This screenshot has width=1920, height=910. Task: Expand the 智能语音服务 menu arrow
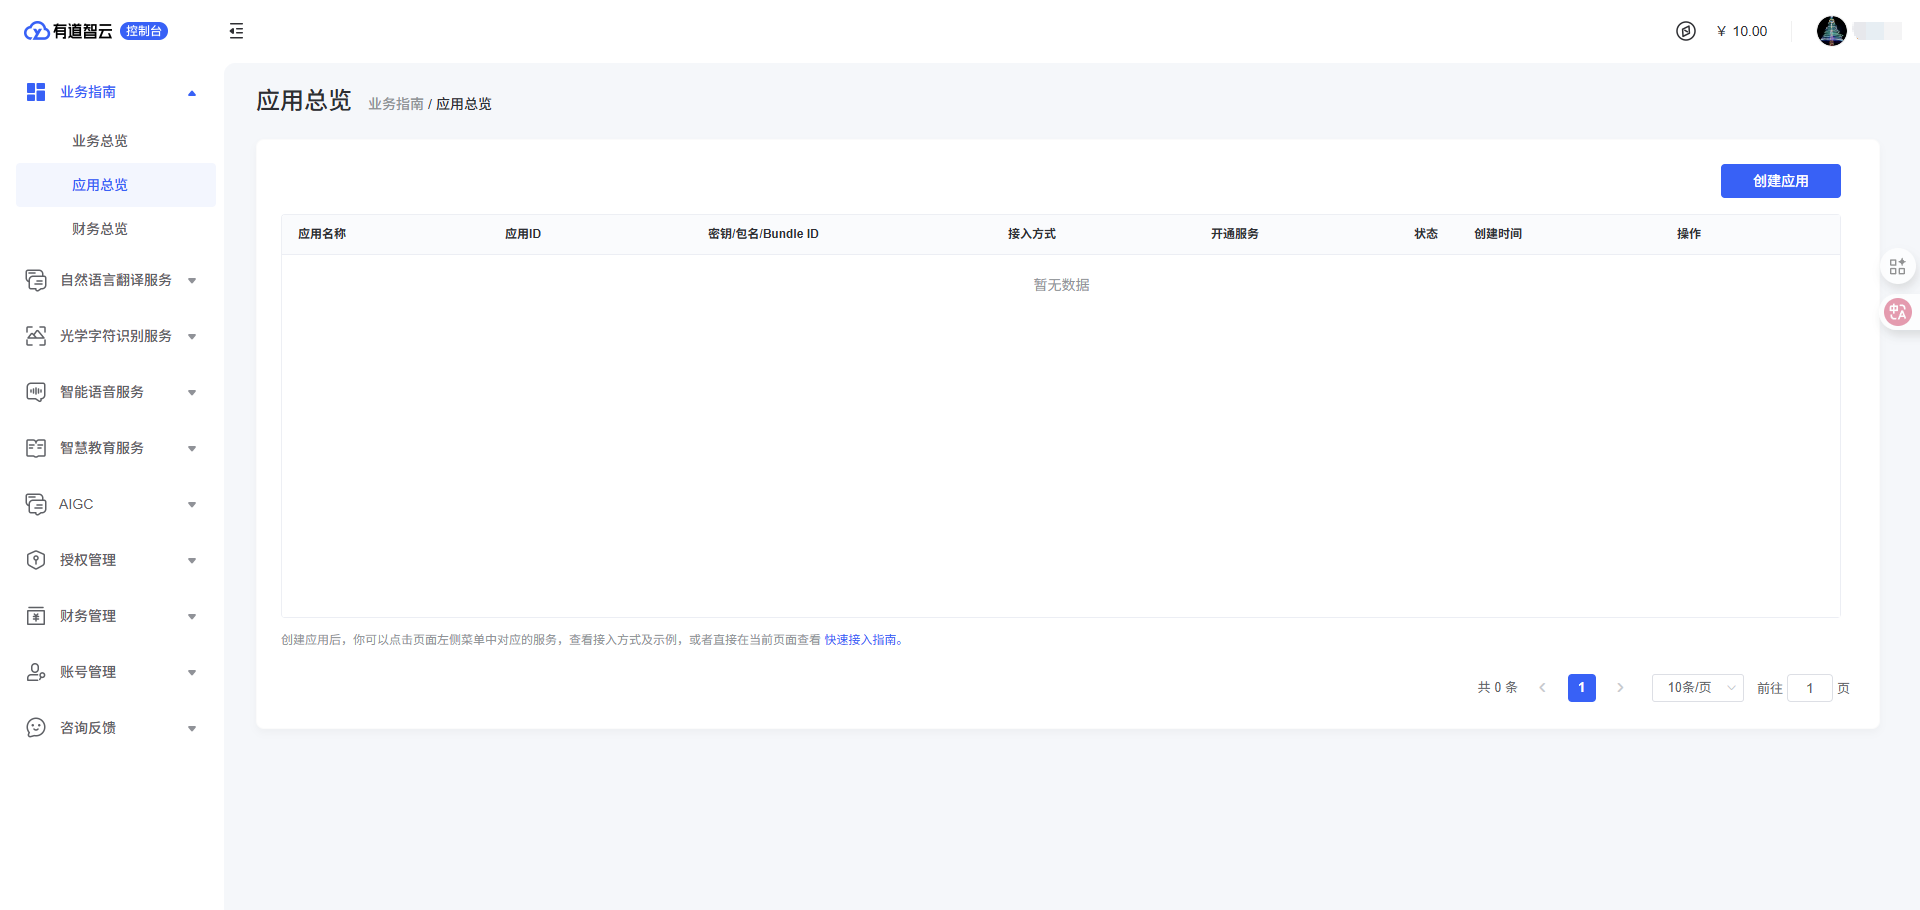pos(192,393)
